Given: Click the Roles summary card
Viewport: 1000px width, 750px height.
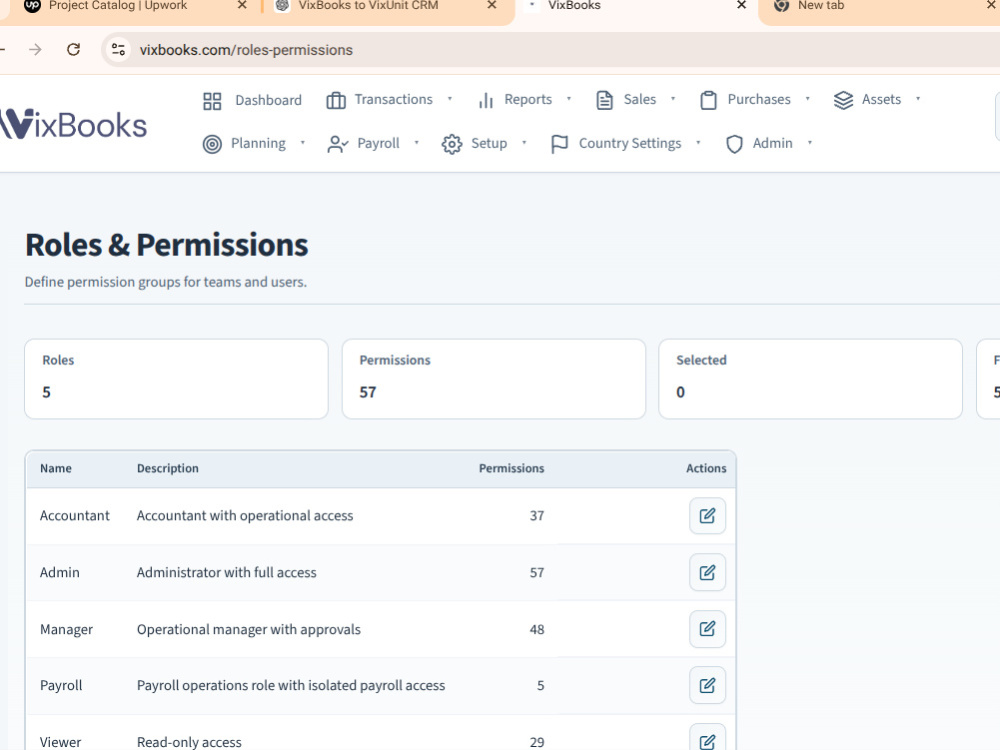Looking at the screenshot, I should point(176,379).
